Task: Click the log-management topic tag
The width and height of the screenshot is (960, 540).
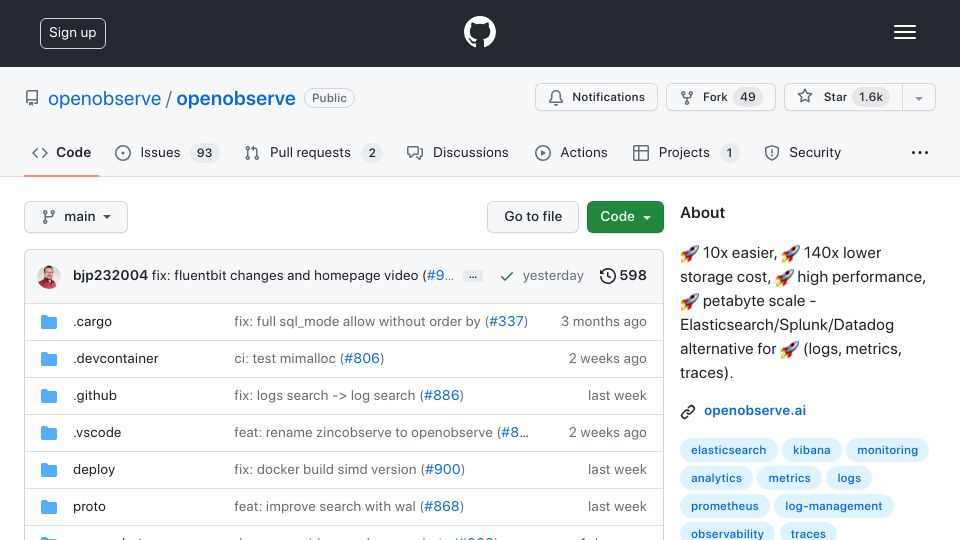Action: 833,506
